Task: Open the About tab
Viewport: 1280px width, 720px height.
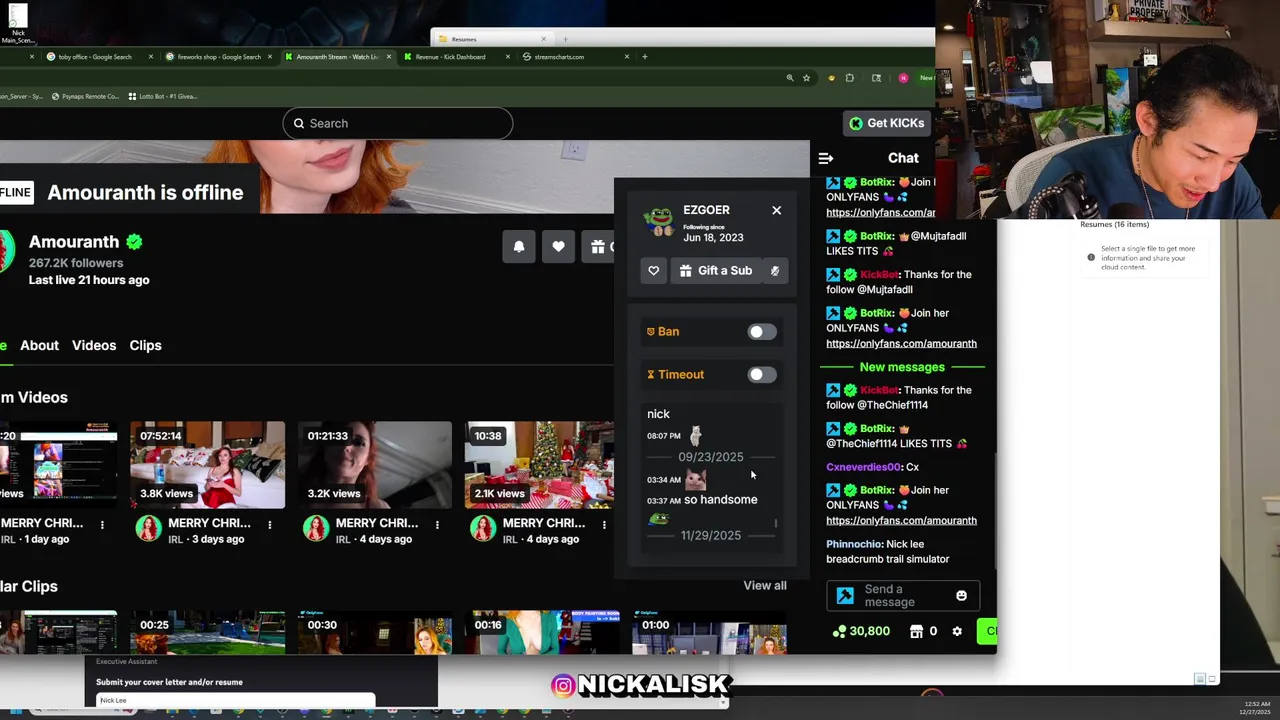Action: click(x=39, y=345)
